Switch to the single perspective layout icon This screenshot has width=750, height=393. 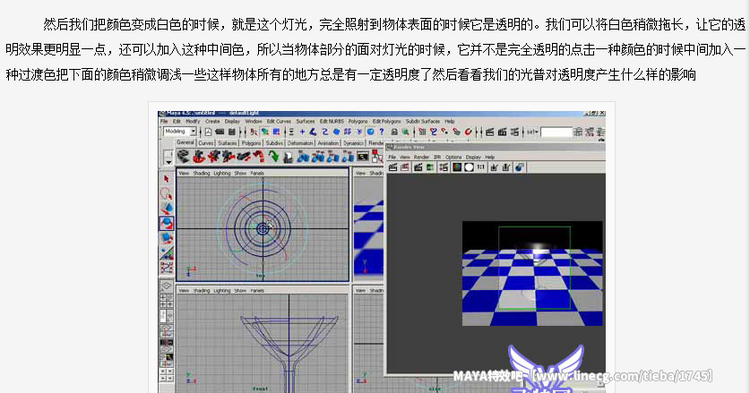click(x=166, y=286)
